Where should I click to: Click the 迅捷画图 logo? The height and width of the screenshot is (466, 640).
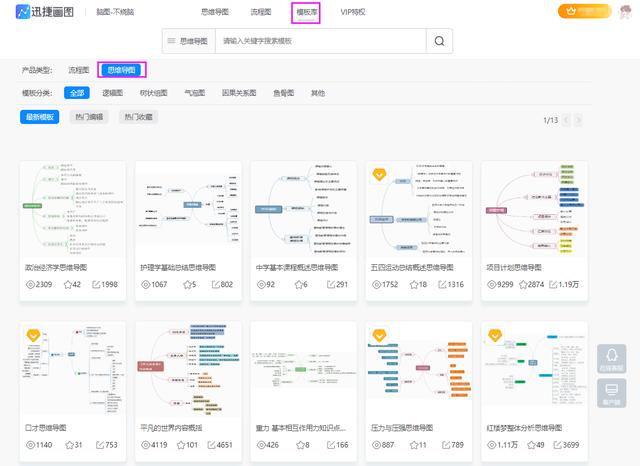point(45,12)
